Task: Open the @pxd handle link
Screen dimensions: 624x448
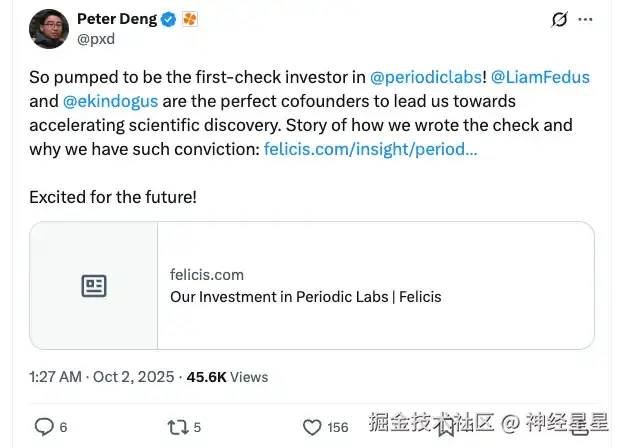Action: pos(96,39)
